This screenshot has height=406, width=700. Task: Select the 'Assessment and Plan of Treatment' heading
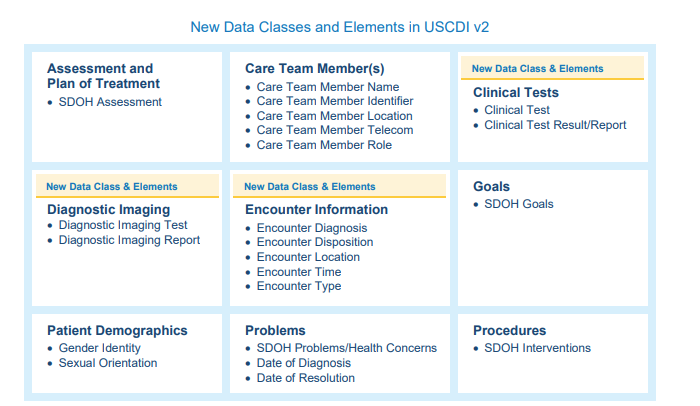103,76
